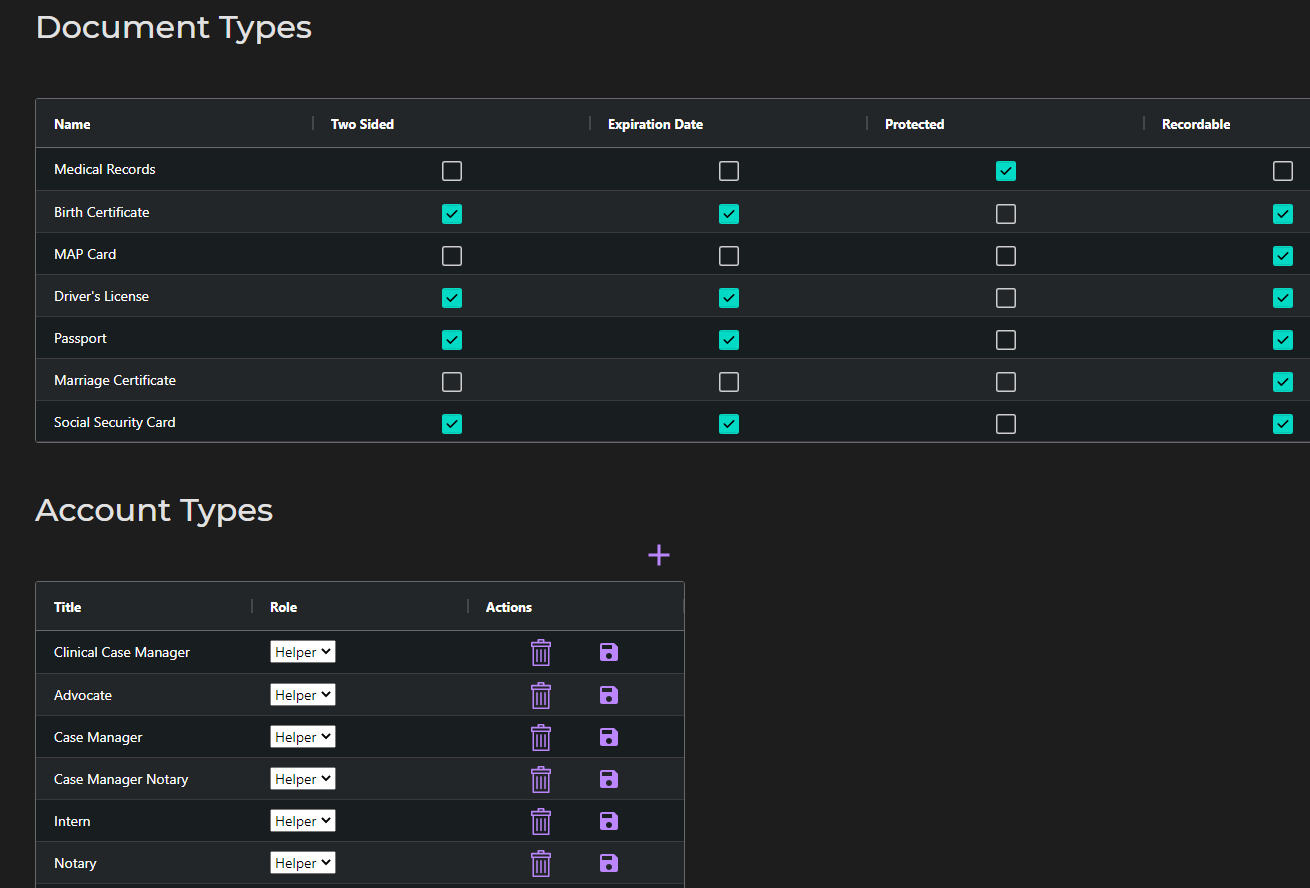Delete the Notary account type
The width and height of the screenshot is (1310, 888).
[541, 863]
